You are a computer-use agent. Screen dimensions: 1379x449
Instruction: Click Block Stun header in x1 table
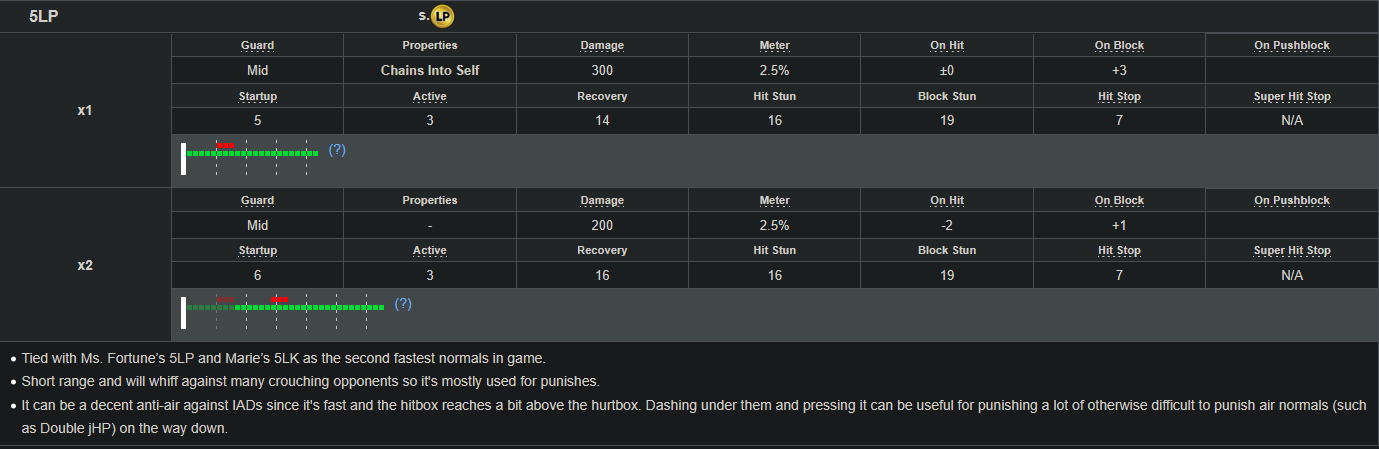tap(946, 97)
